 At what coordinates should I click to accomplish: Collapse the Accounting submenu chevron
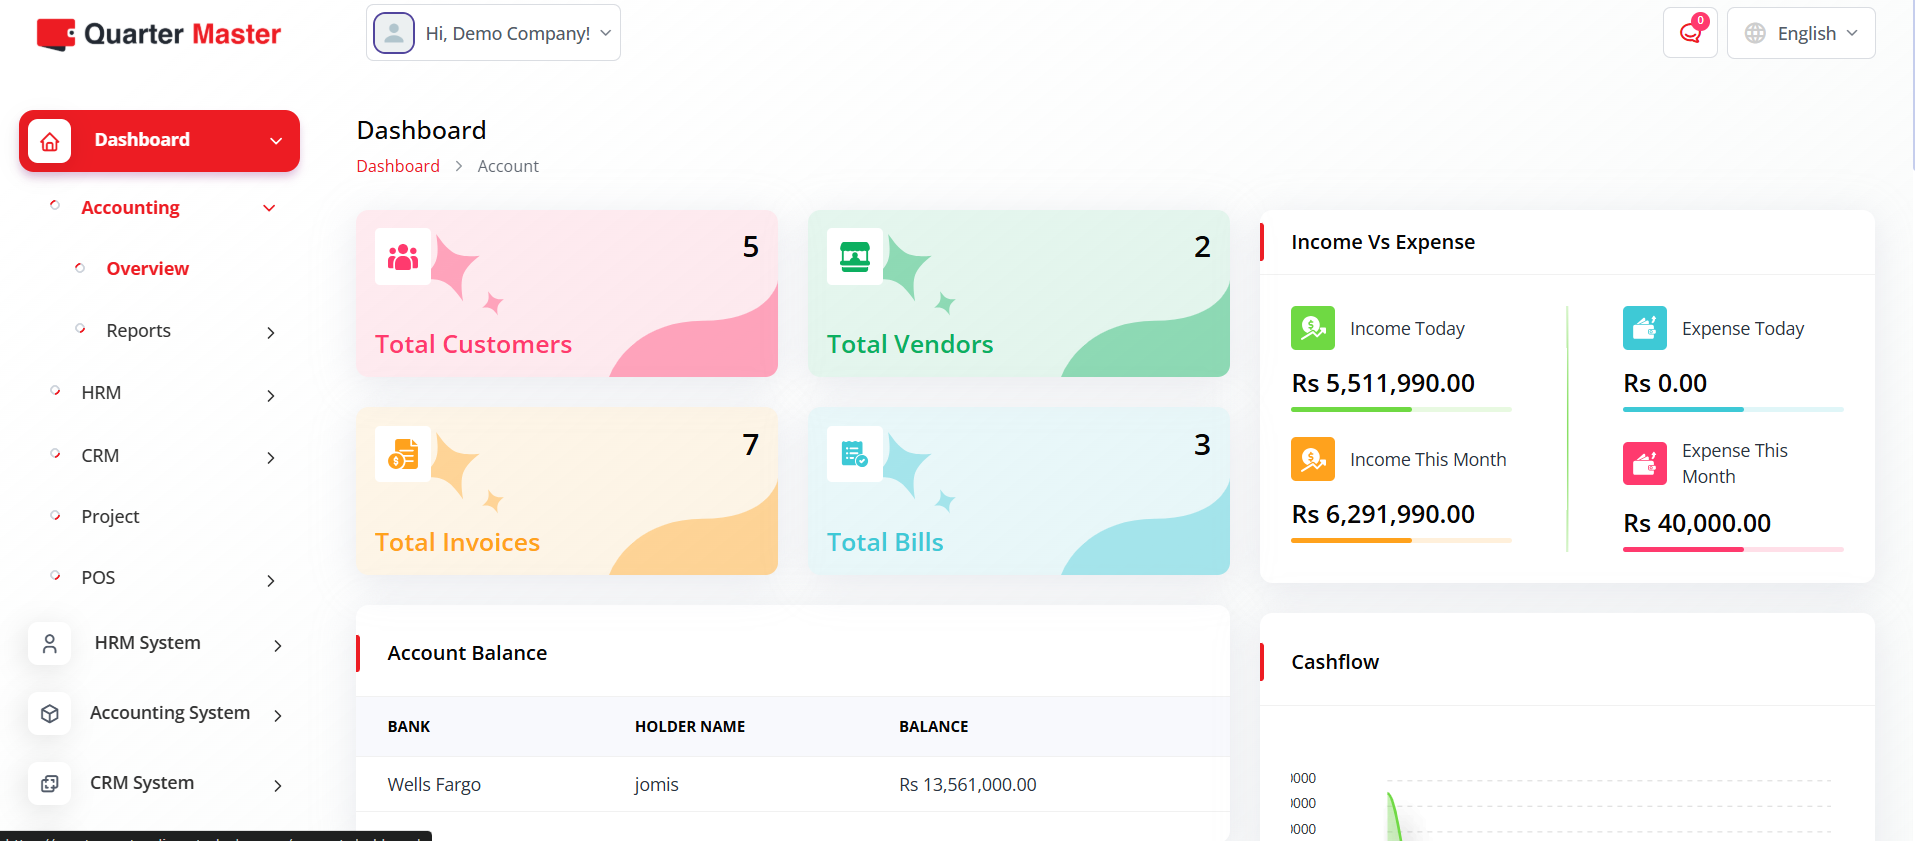click(x=269, y=208)
